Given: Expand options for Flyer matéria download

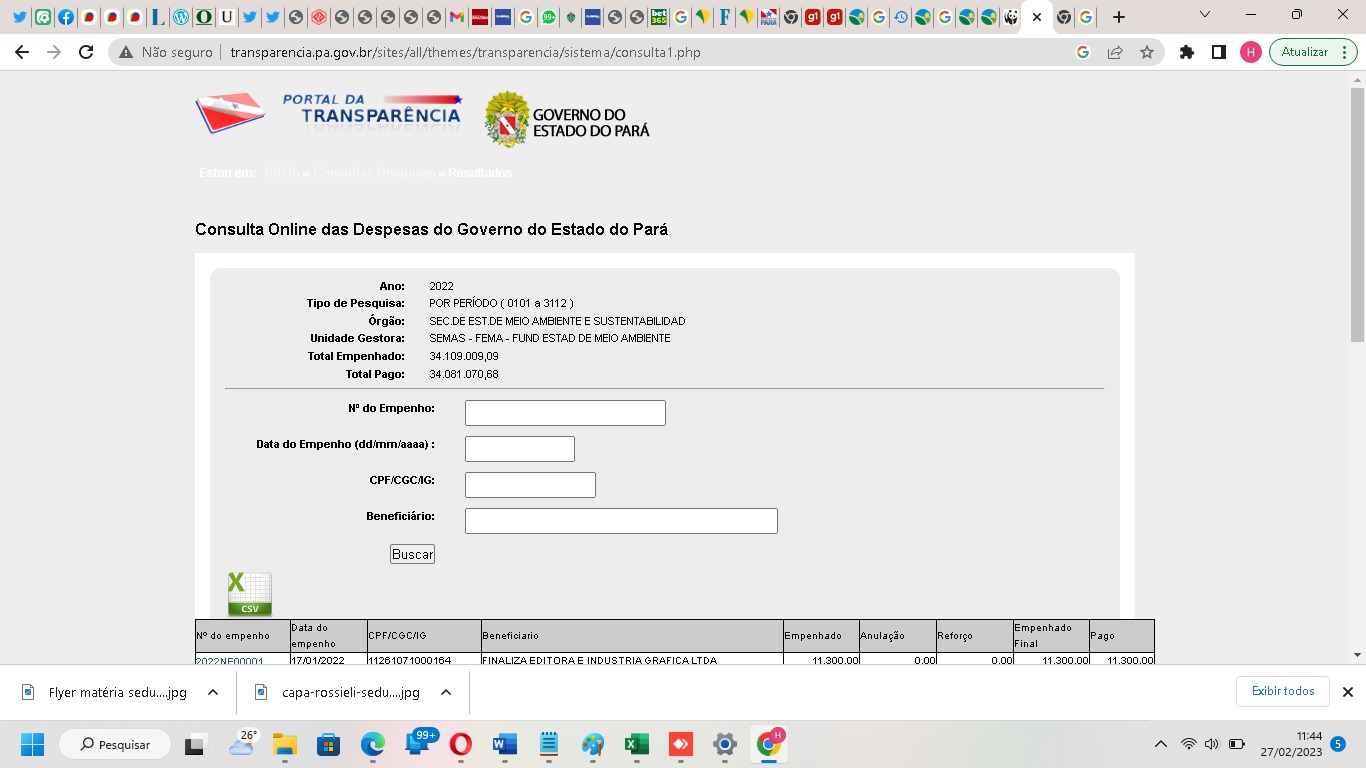Looking at the screenshot, I should [213, 692].
